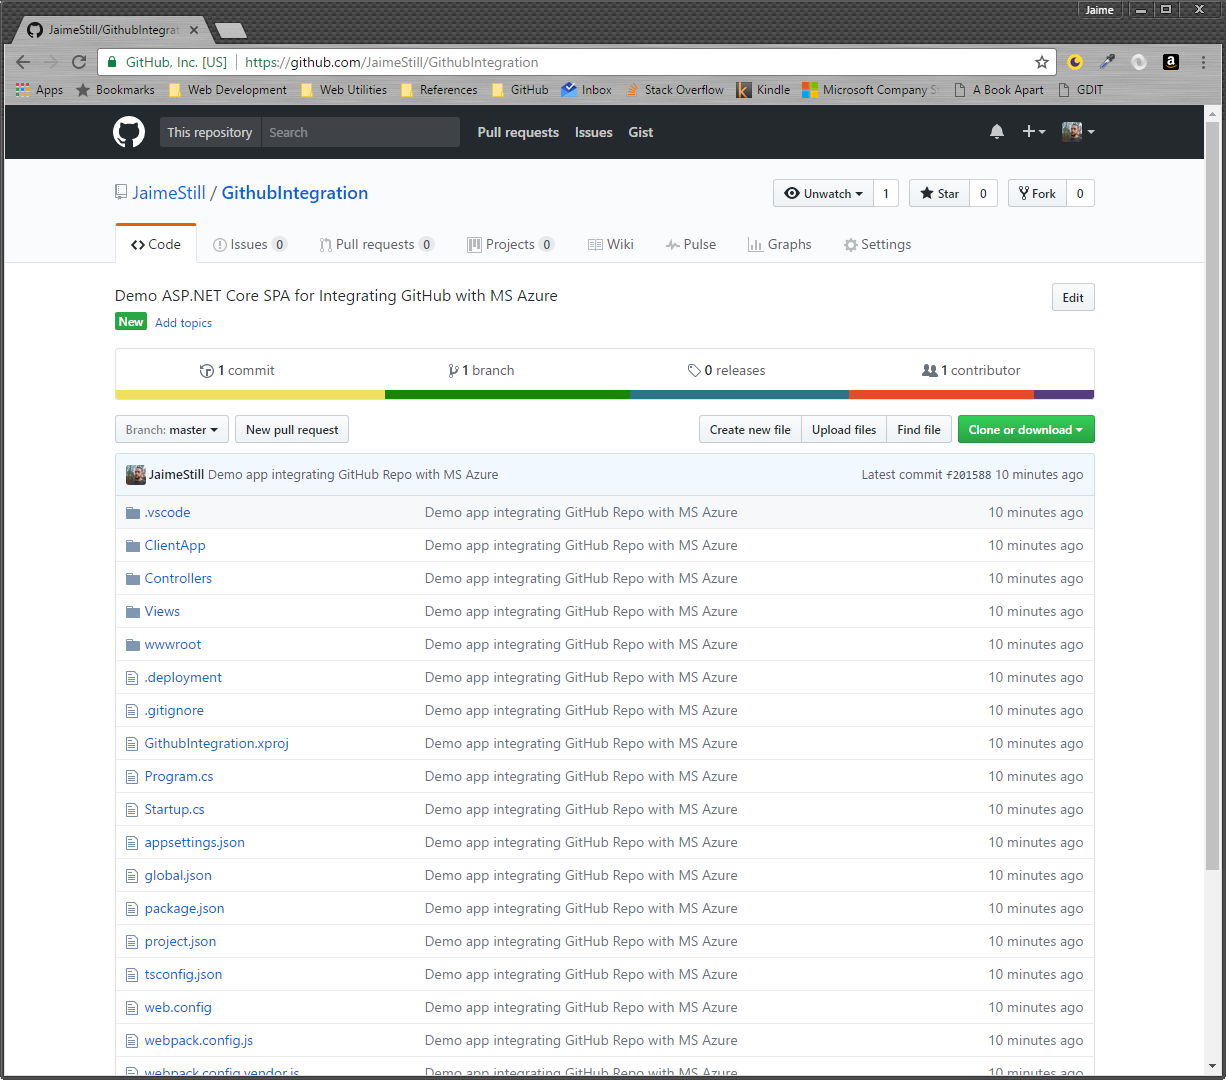Viewport: 1226px width, 1080px height.
Task: Click the browser reload button
Action: tap(79, 62)
